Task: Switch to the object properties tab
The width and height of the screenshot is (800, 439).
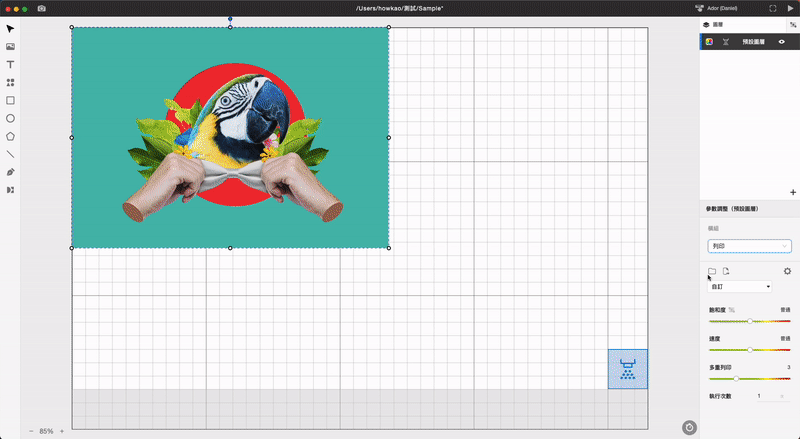Action: point(793,25)
